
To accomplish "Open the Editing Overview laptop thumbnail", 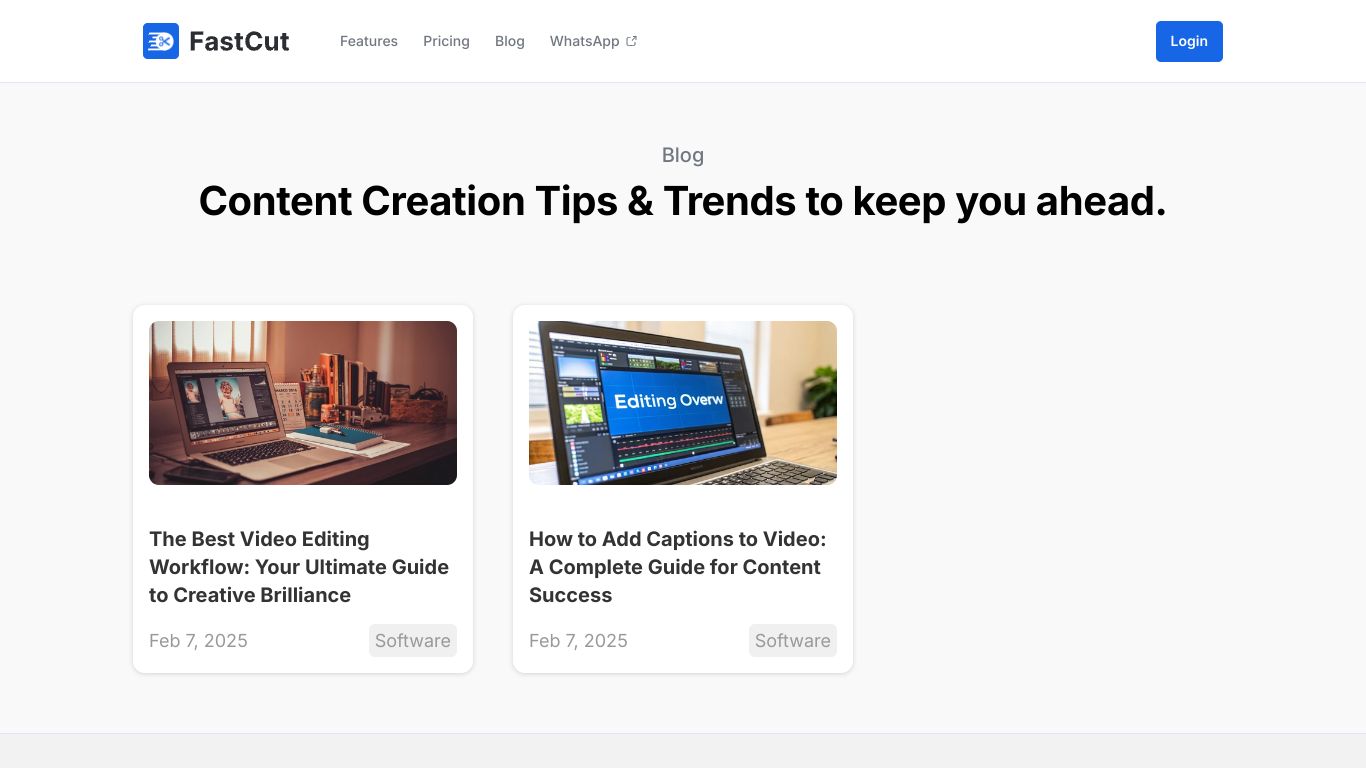I will click(x=683, y=403).
